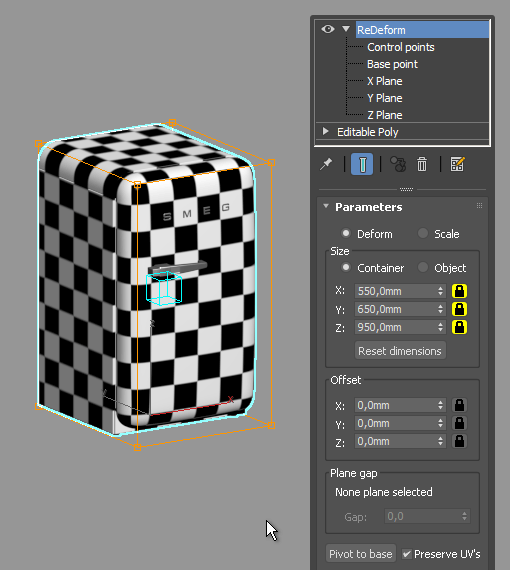This screenshot has height=570, width=510.
Task: Click Make Unique icon
Action: click(398, 164)
